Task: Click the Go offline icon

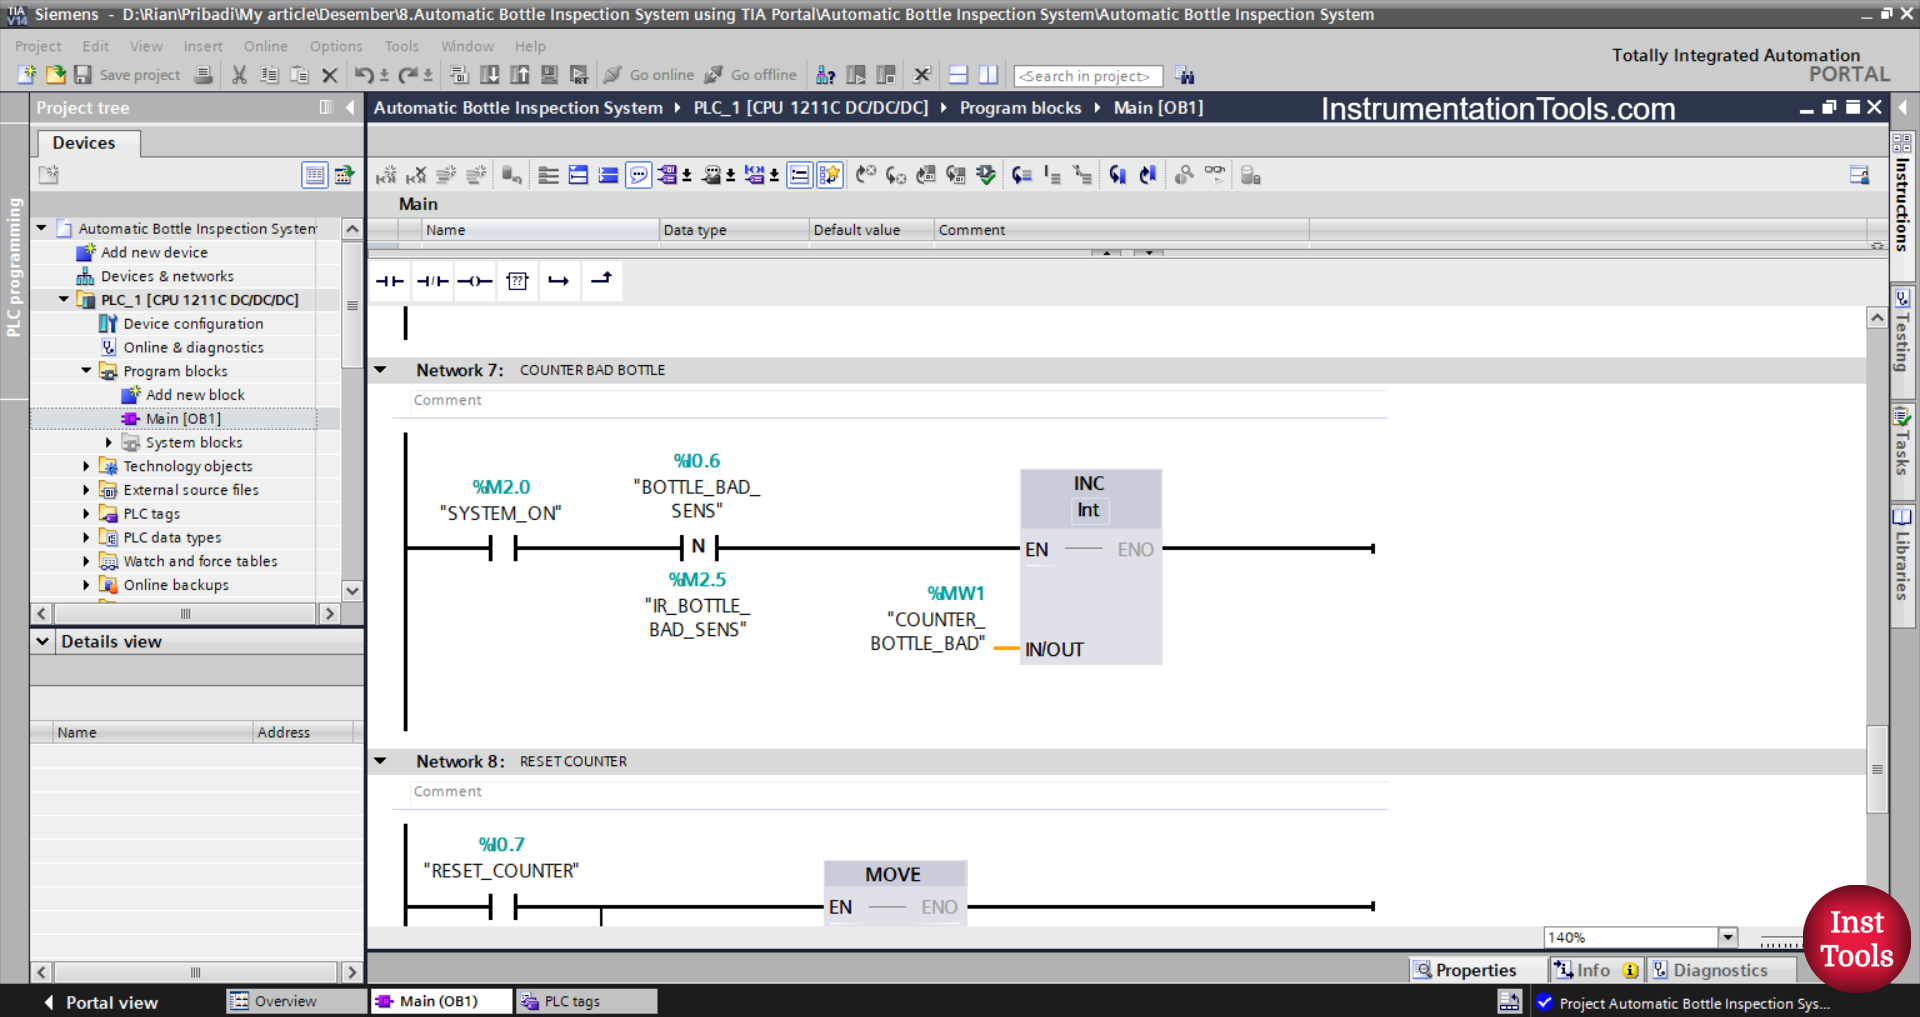Action: tap(750, 75)
